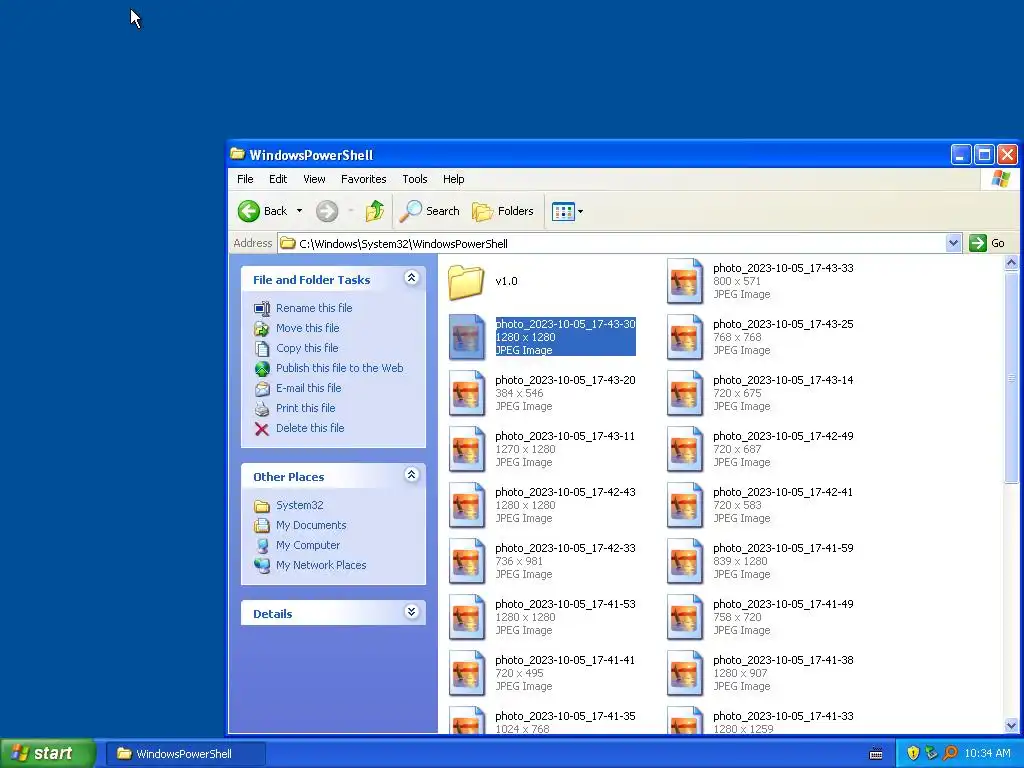Image resolution: width=1024 pixels, height=768 pixels.
Task: Click the scrollbar up arrow
Action: 1011,263
